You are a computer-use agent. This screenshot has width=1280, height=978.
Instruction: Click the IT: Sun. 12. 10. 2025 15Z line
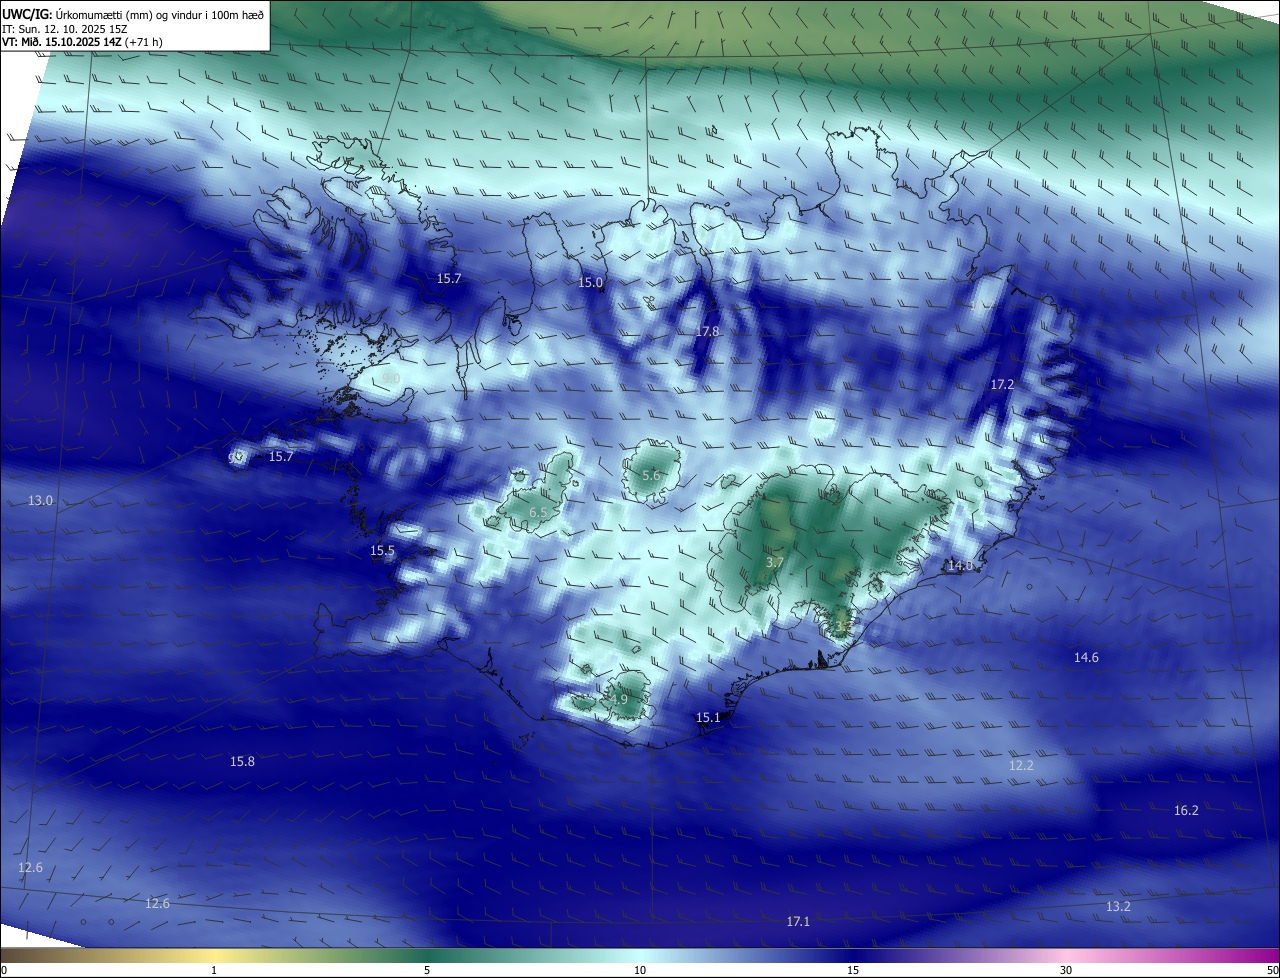point(65,28)
